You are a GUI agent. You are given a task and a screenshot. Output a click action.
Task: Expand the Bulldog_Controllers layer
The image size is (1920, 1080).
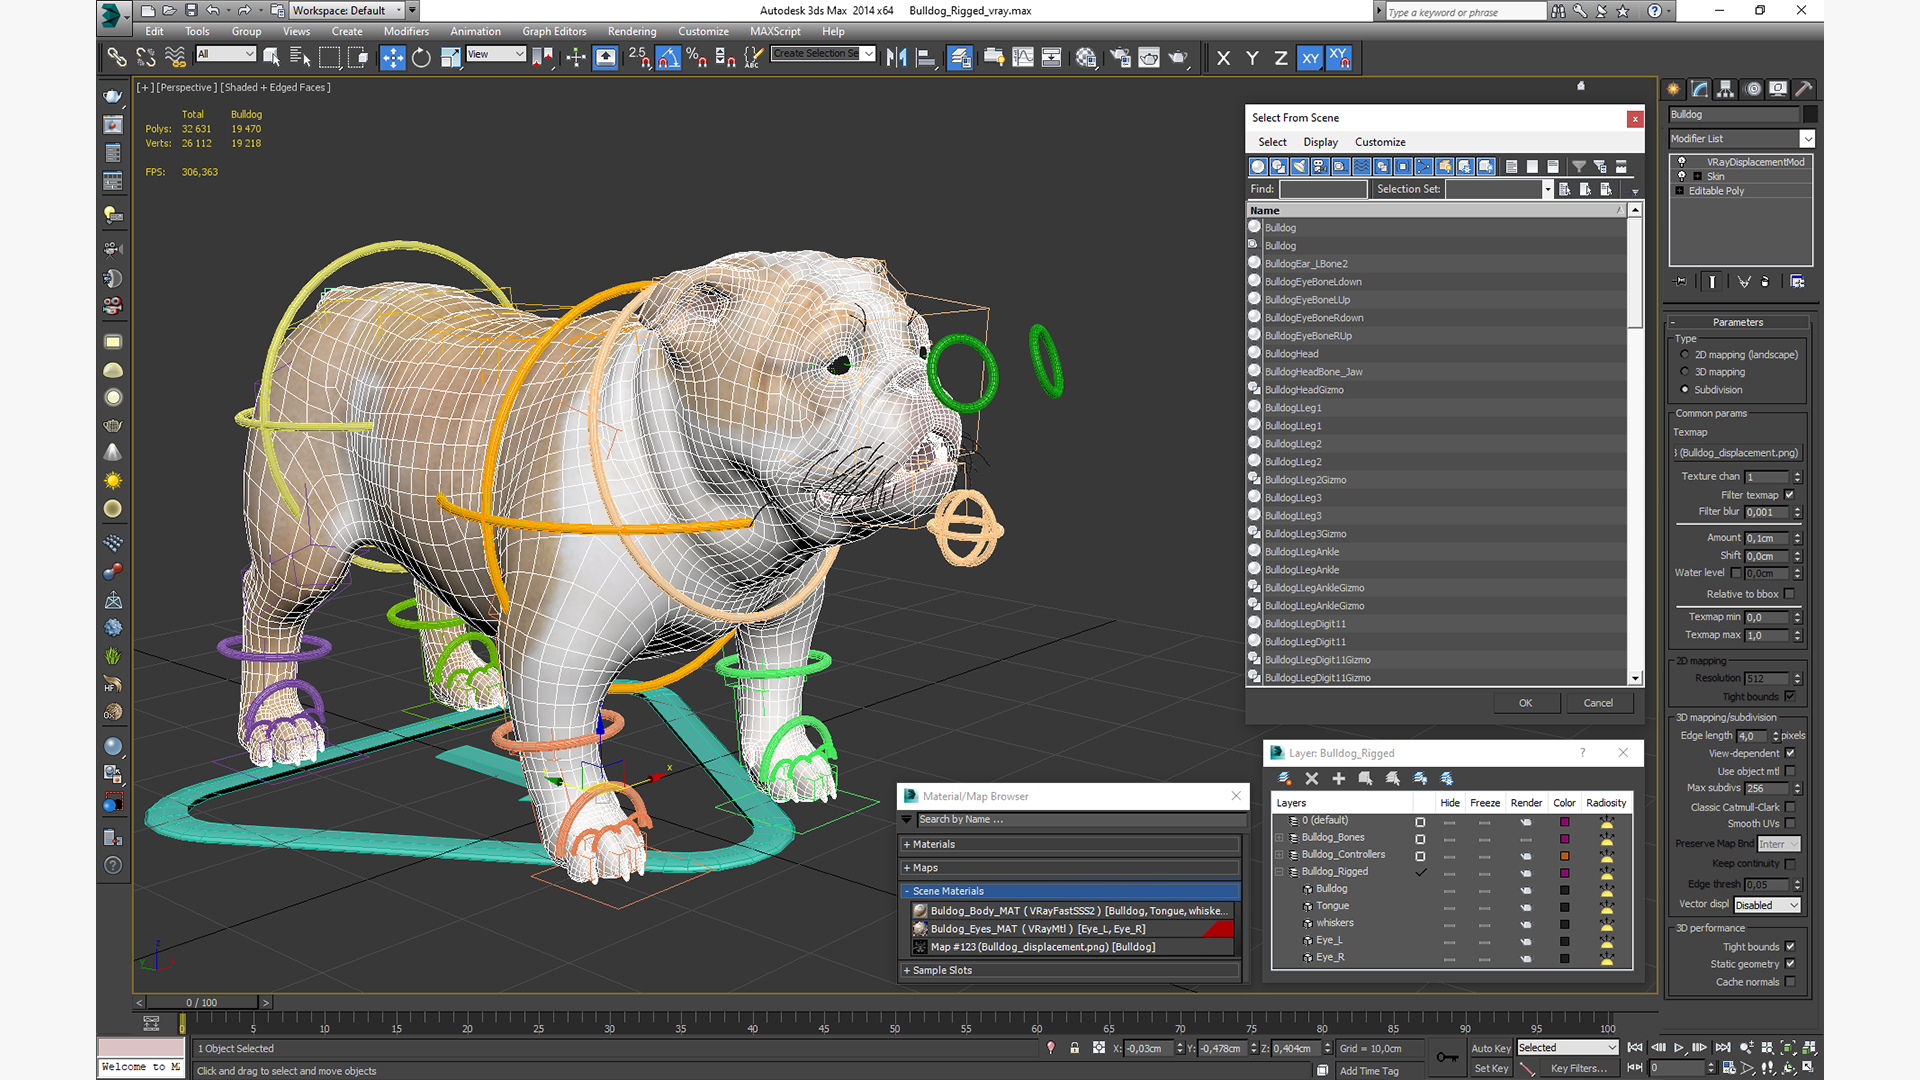click(1279, 855)
